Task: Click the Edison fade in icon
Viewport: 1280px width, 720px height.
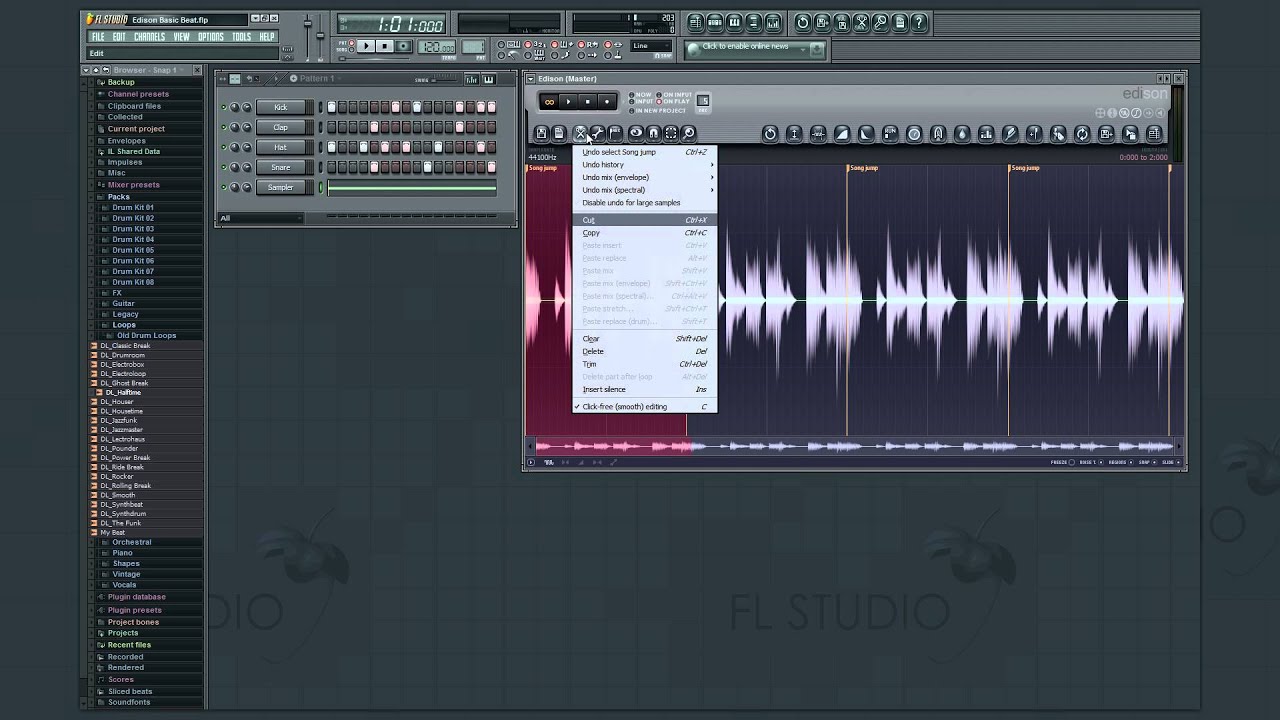Action: [843, 134]
